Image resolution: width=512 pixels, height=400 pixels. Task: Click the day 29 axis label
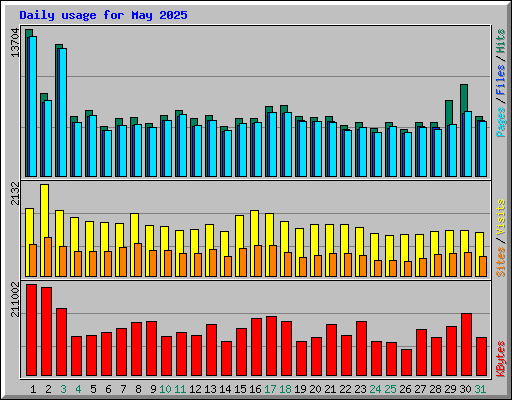[x=450, y=389]
